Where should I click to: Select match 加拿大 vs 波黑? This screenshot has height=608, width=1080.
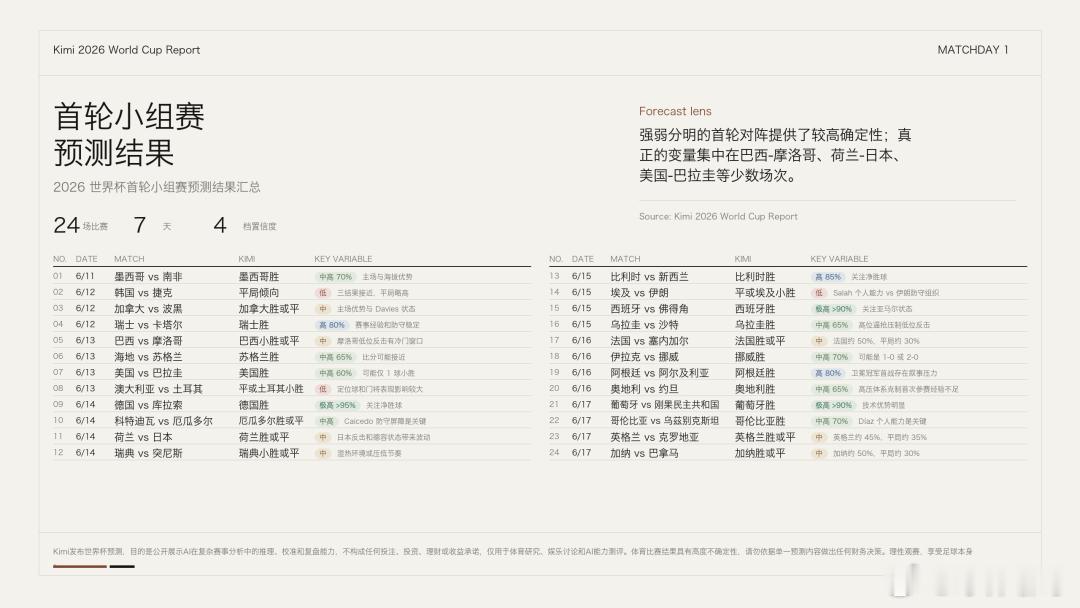click(148, 308)
